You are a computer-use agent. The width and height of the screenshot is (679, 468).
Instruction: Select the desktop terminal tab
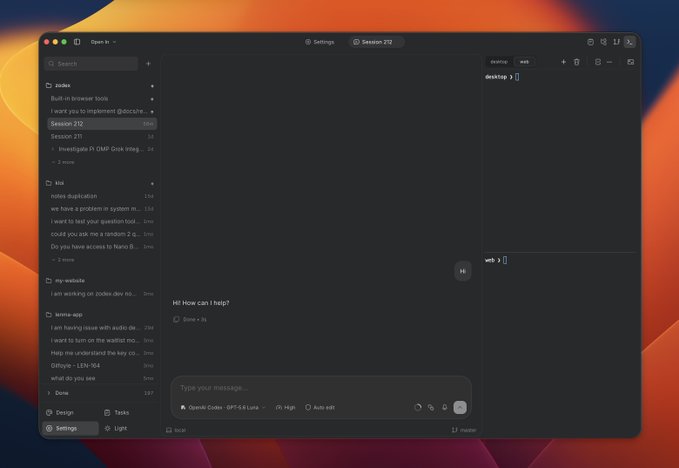tap(499, 62)
